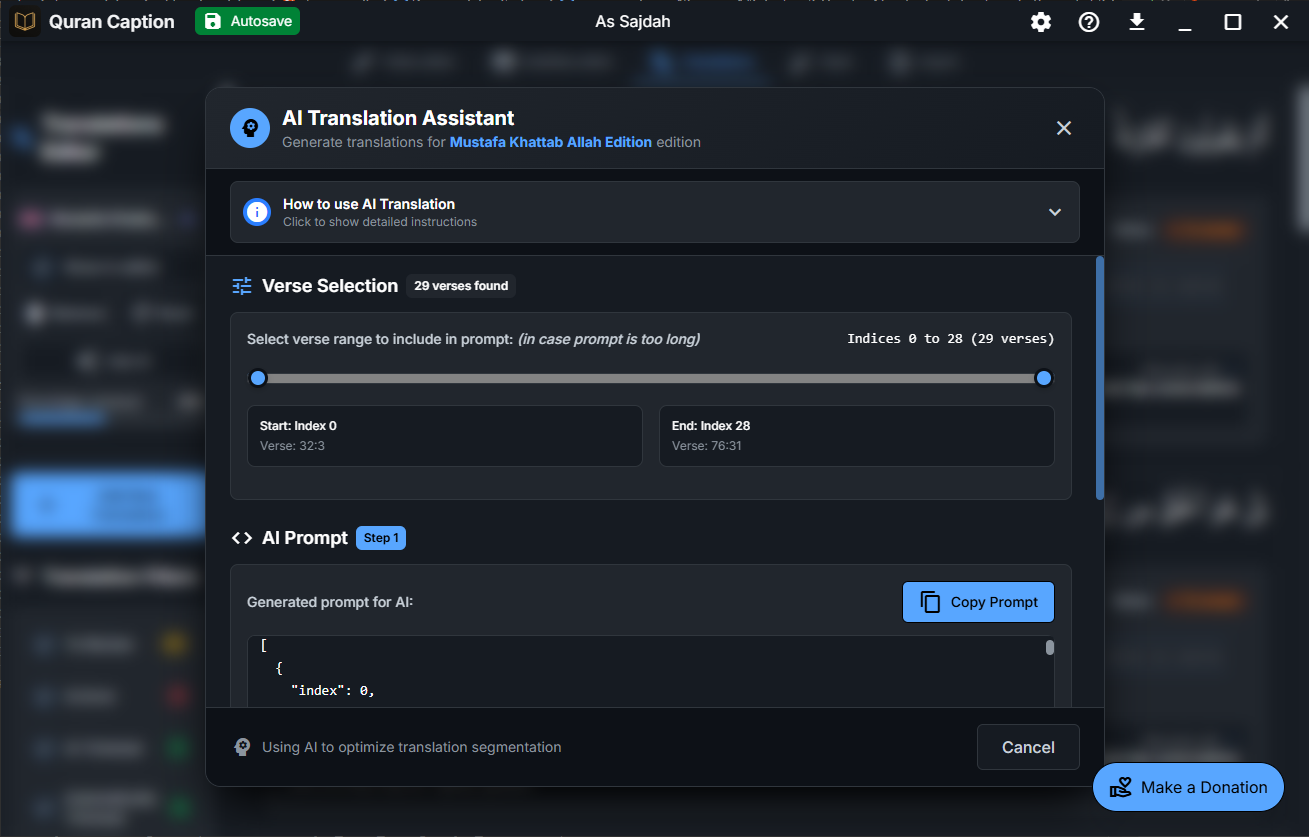The width and height of the screenshot is (1309, 837).
Task: Click the range slider start handle
Action: click(x=258, y=378)
